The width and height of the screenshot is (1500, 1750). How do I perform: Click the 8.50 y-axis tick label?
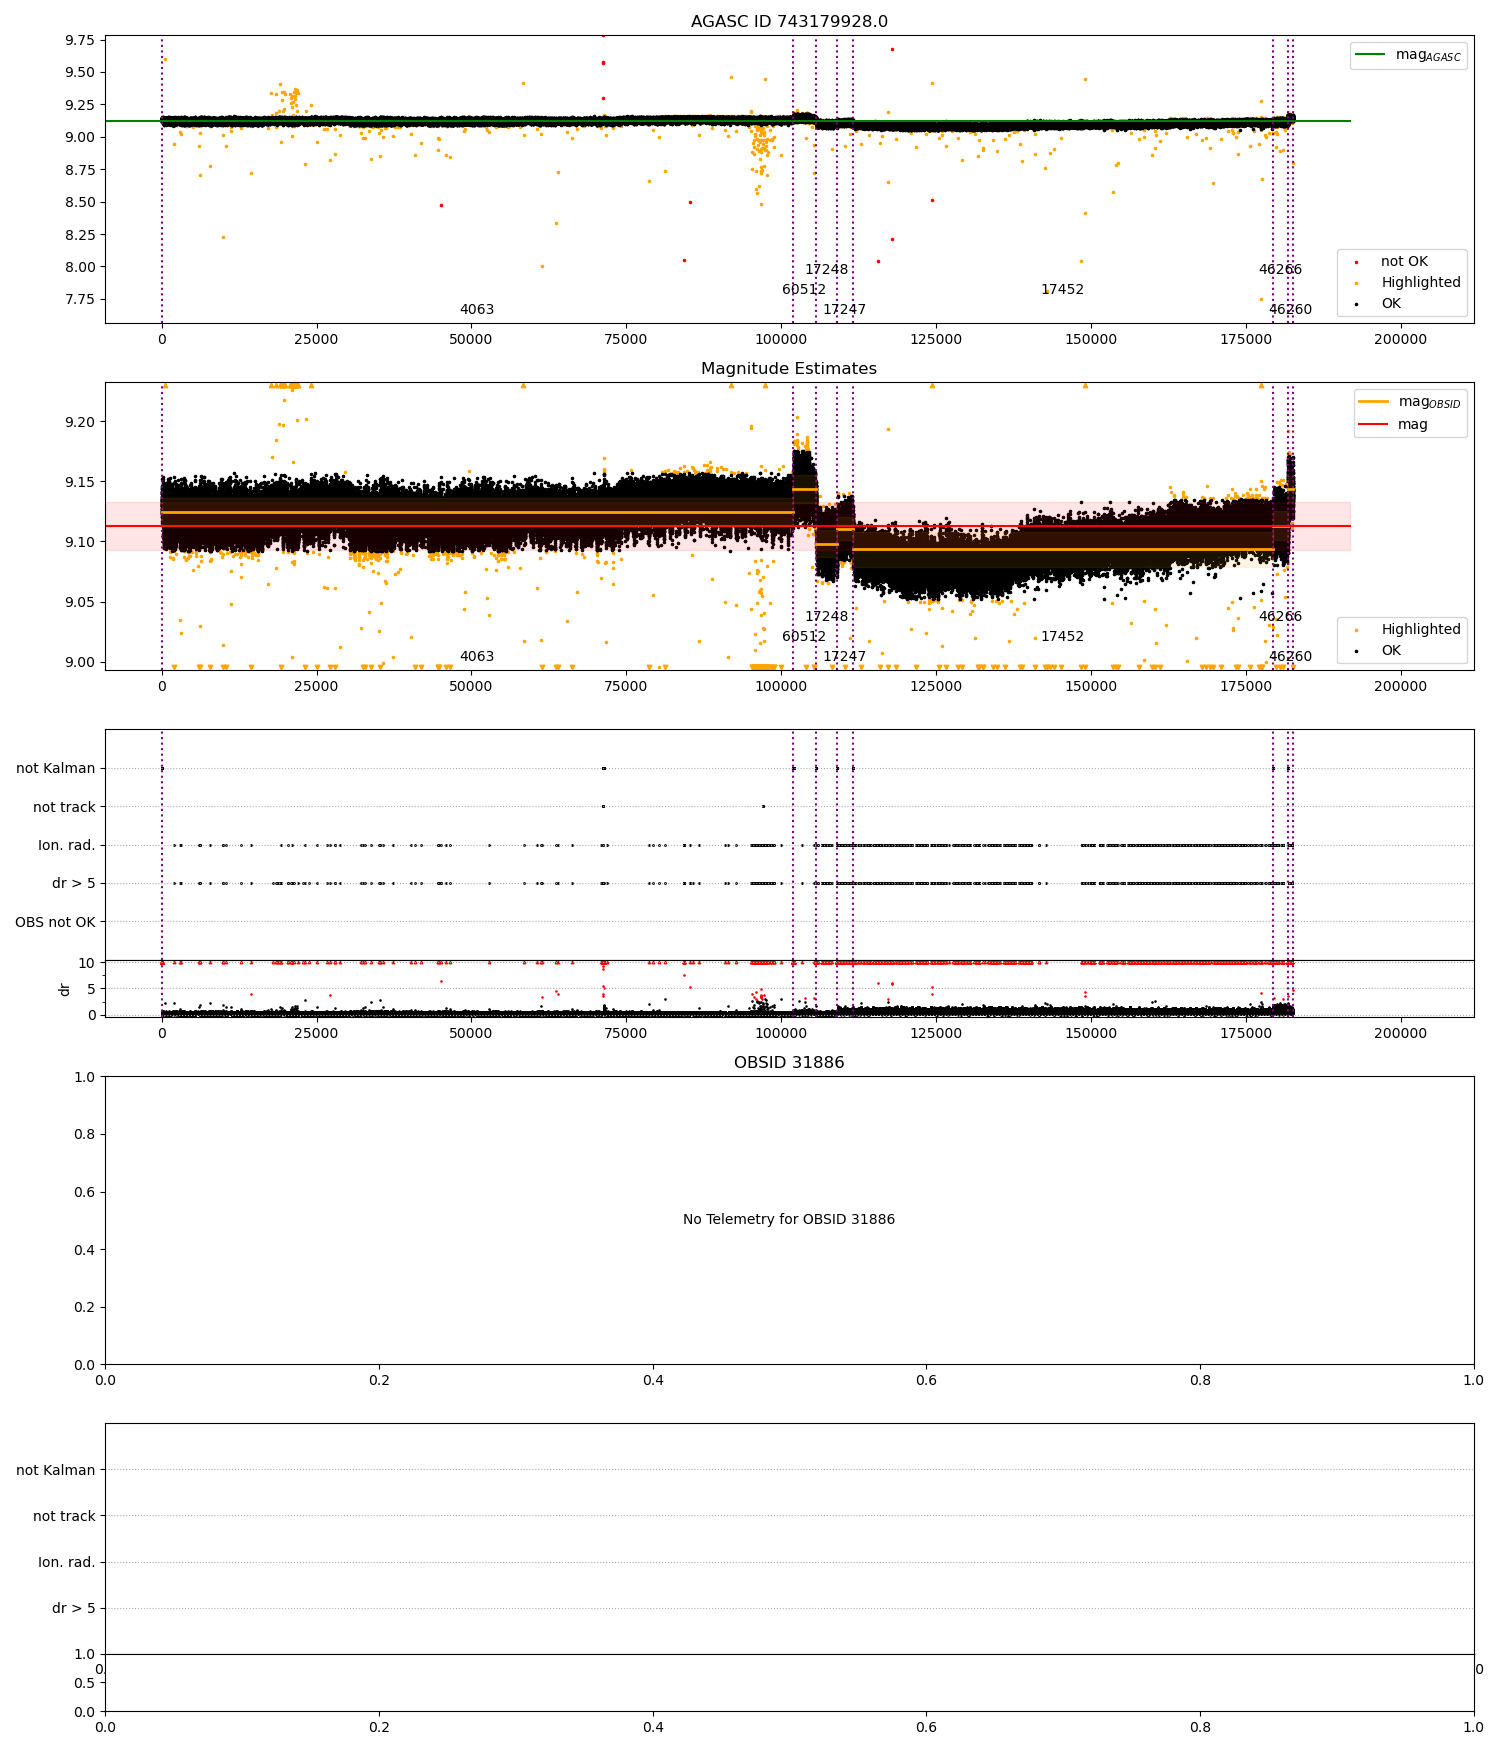coord(80,202)
